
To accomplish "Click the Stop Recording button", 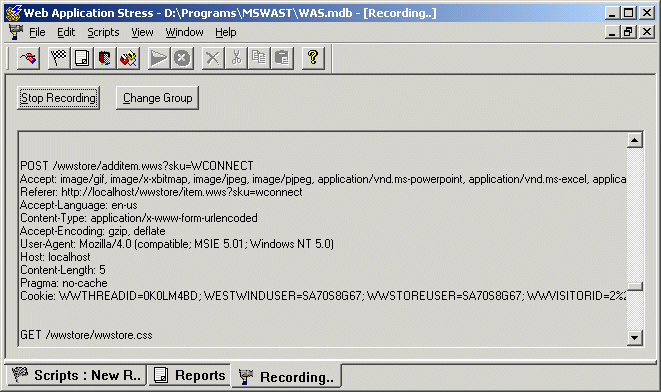I will [59, 98].
